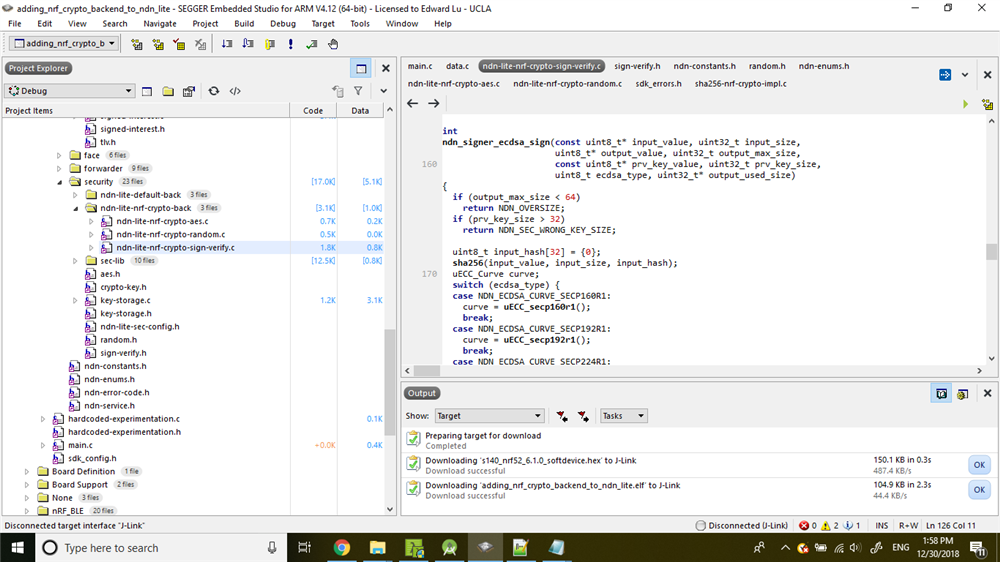The width and height of the screenshot is (1000, 562).
Task: Click the refresh icon in Project Explorer
Action: pyautogui.click(x=214, y=91)
